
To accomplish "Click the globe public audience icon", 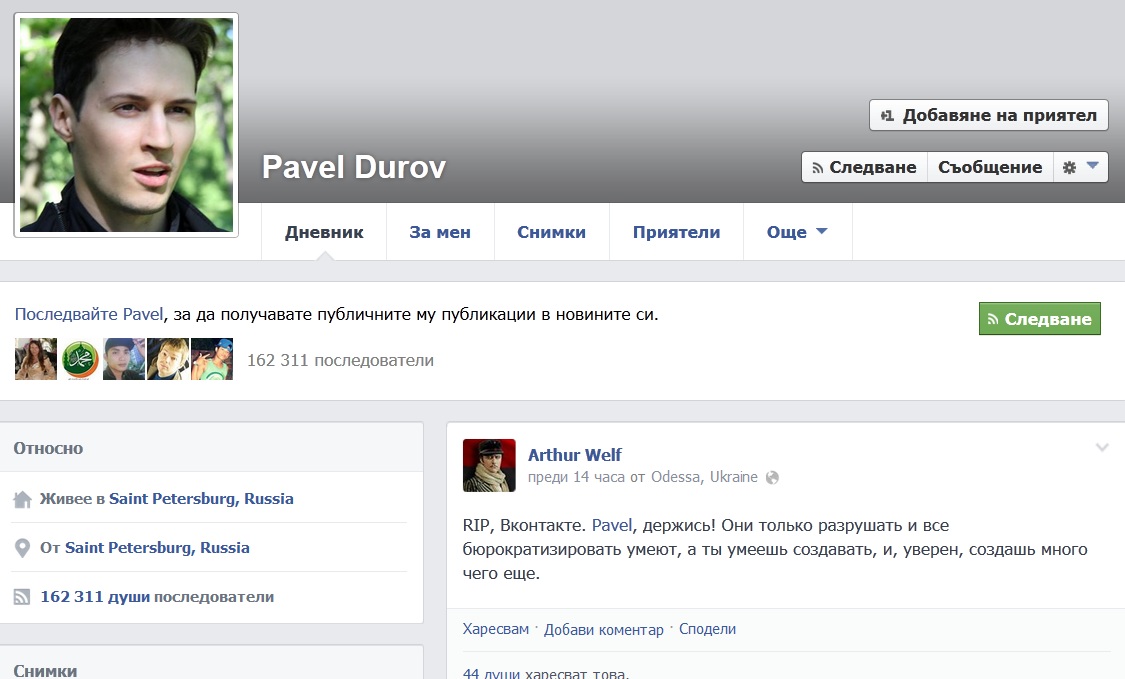I will point(772,477).
